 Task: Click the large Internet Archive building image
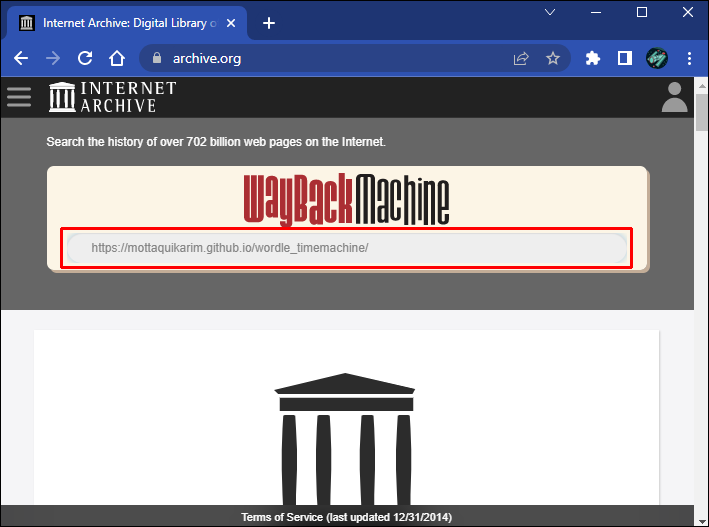(345, 439)
